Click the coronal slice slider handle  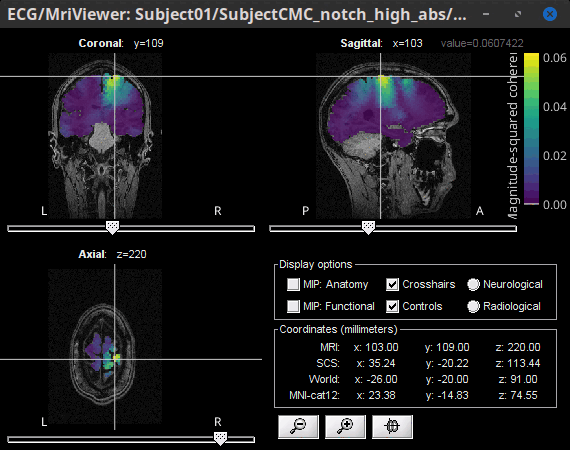[112, 228]
